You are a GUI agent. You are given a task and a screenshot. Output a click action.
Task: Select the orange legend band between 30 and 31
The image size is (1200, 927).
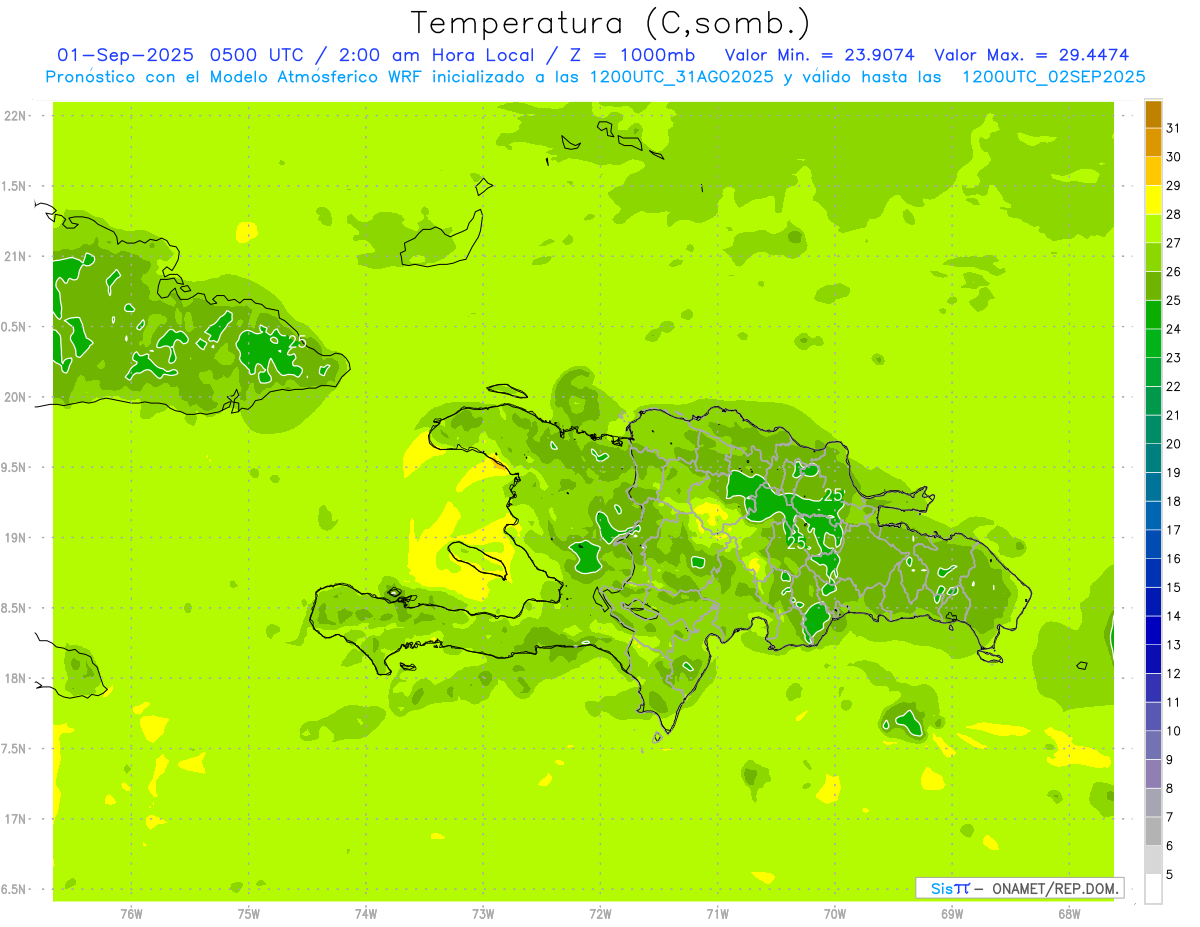[x=1153, y=142]
